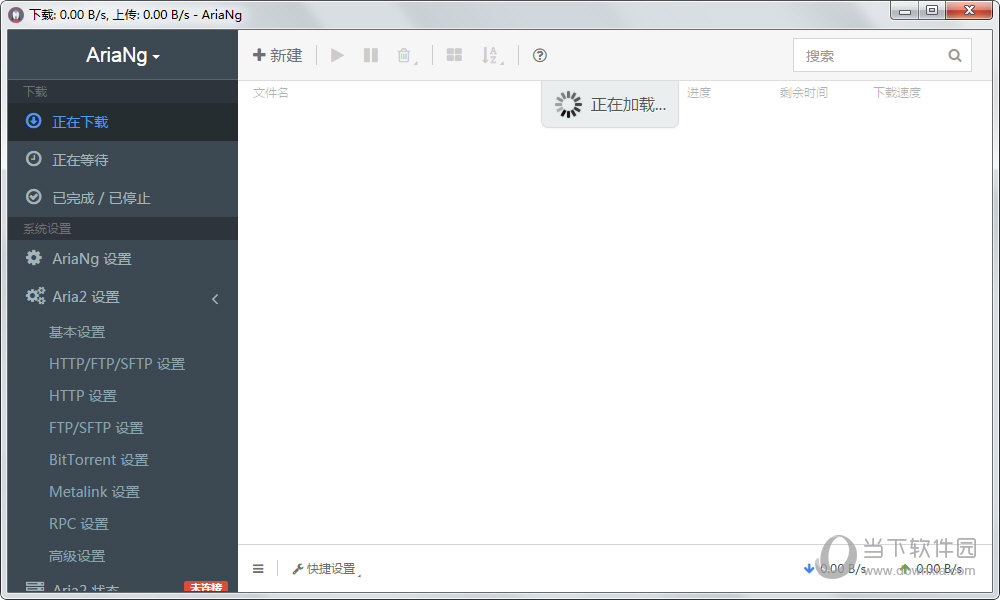The image size is (1000, 600).
Task: Click the 未连接 status badge
Action: click(205, 587)
